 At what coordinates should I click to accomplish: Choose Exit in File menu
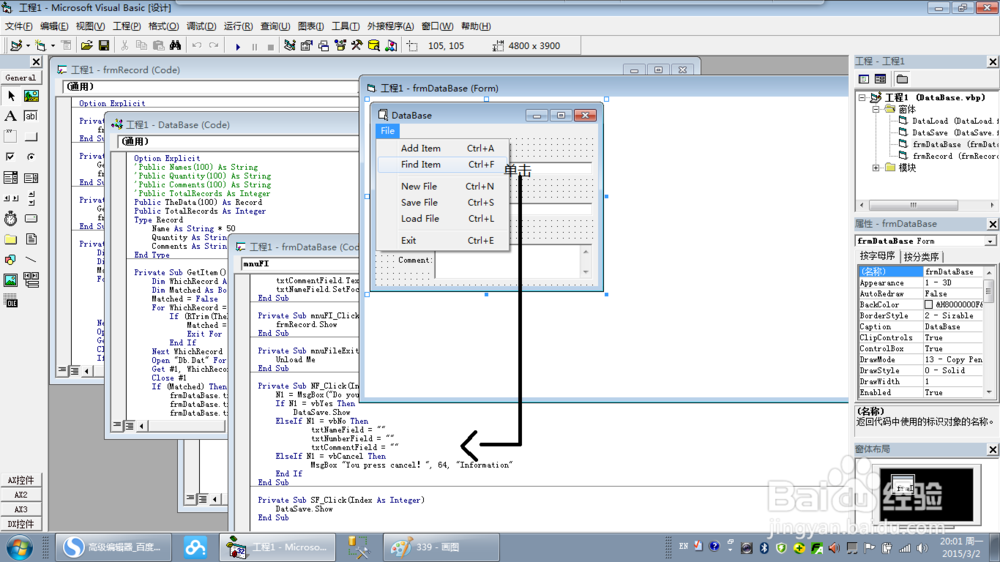tap(443, 240)
